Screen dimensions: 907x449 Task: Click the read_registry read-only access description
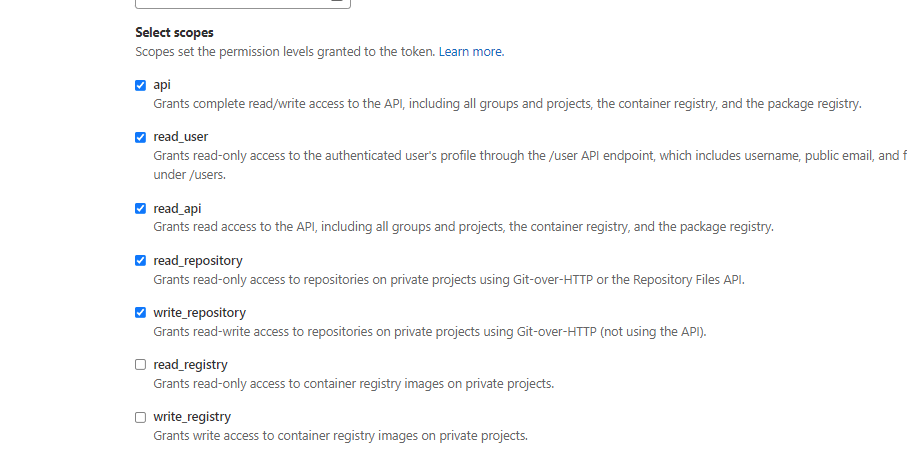click(x=353, y=383)
